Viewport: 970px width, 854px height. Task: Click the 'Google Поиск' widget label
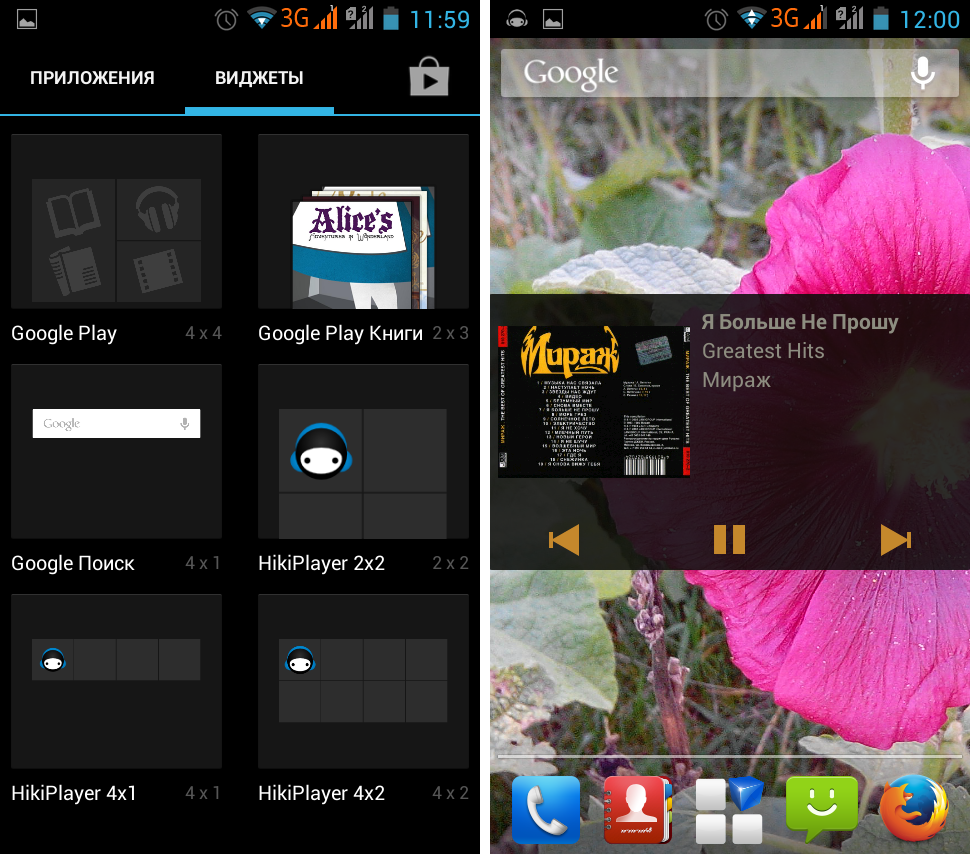coord(72,563)
